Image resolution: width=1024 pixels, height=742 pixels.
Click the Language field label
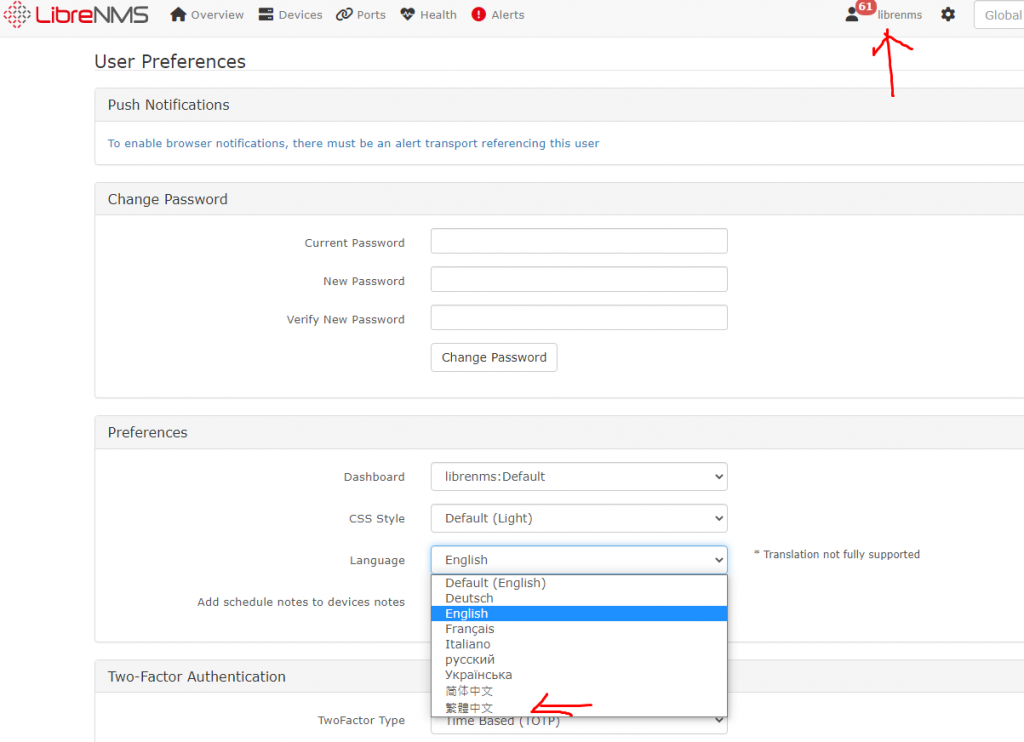coord(377,560)
